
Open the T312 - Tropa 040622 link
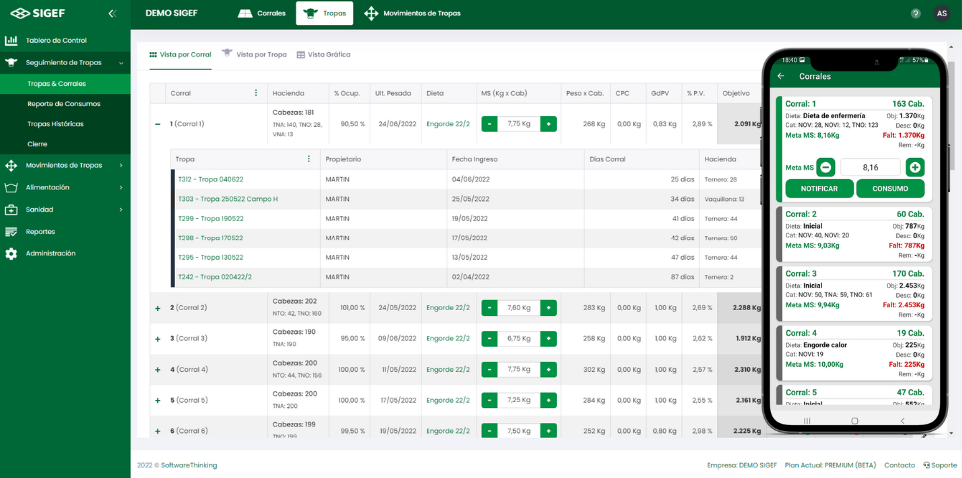(210, 179)
